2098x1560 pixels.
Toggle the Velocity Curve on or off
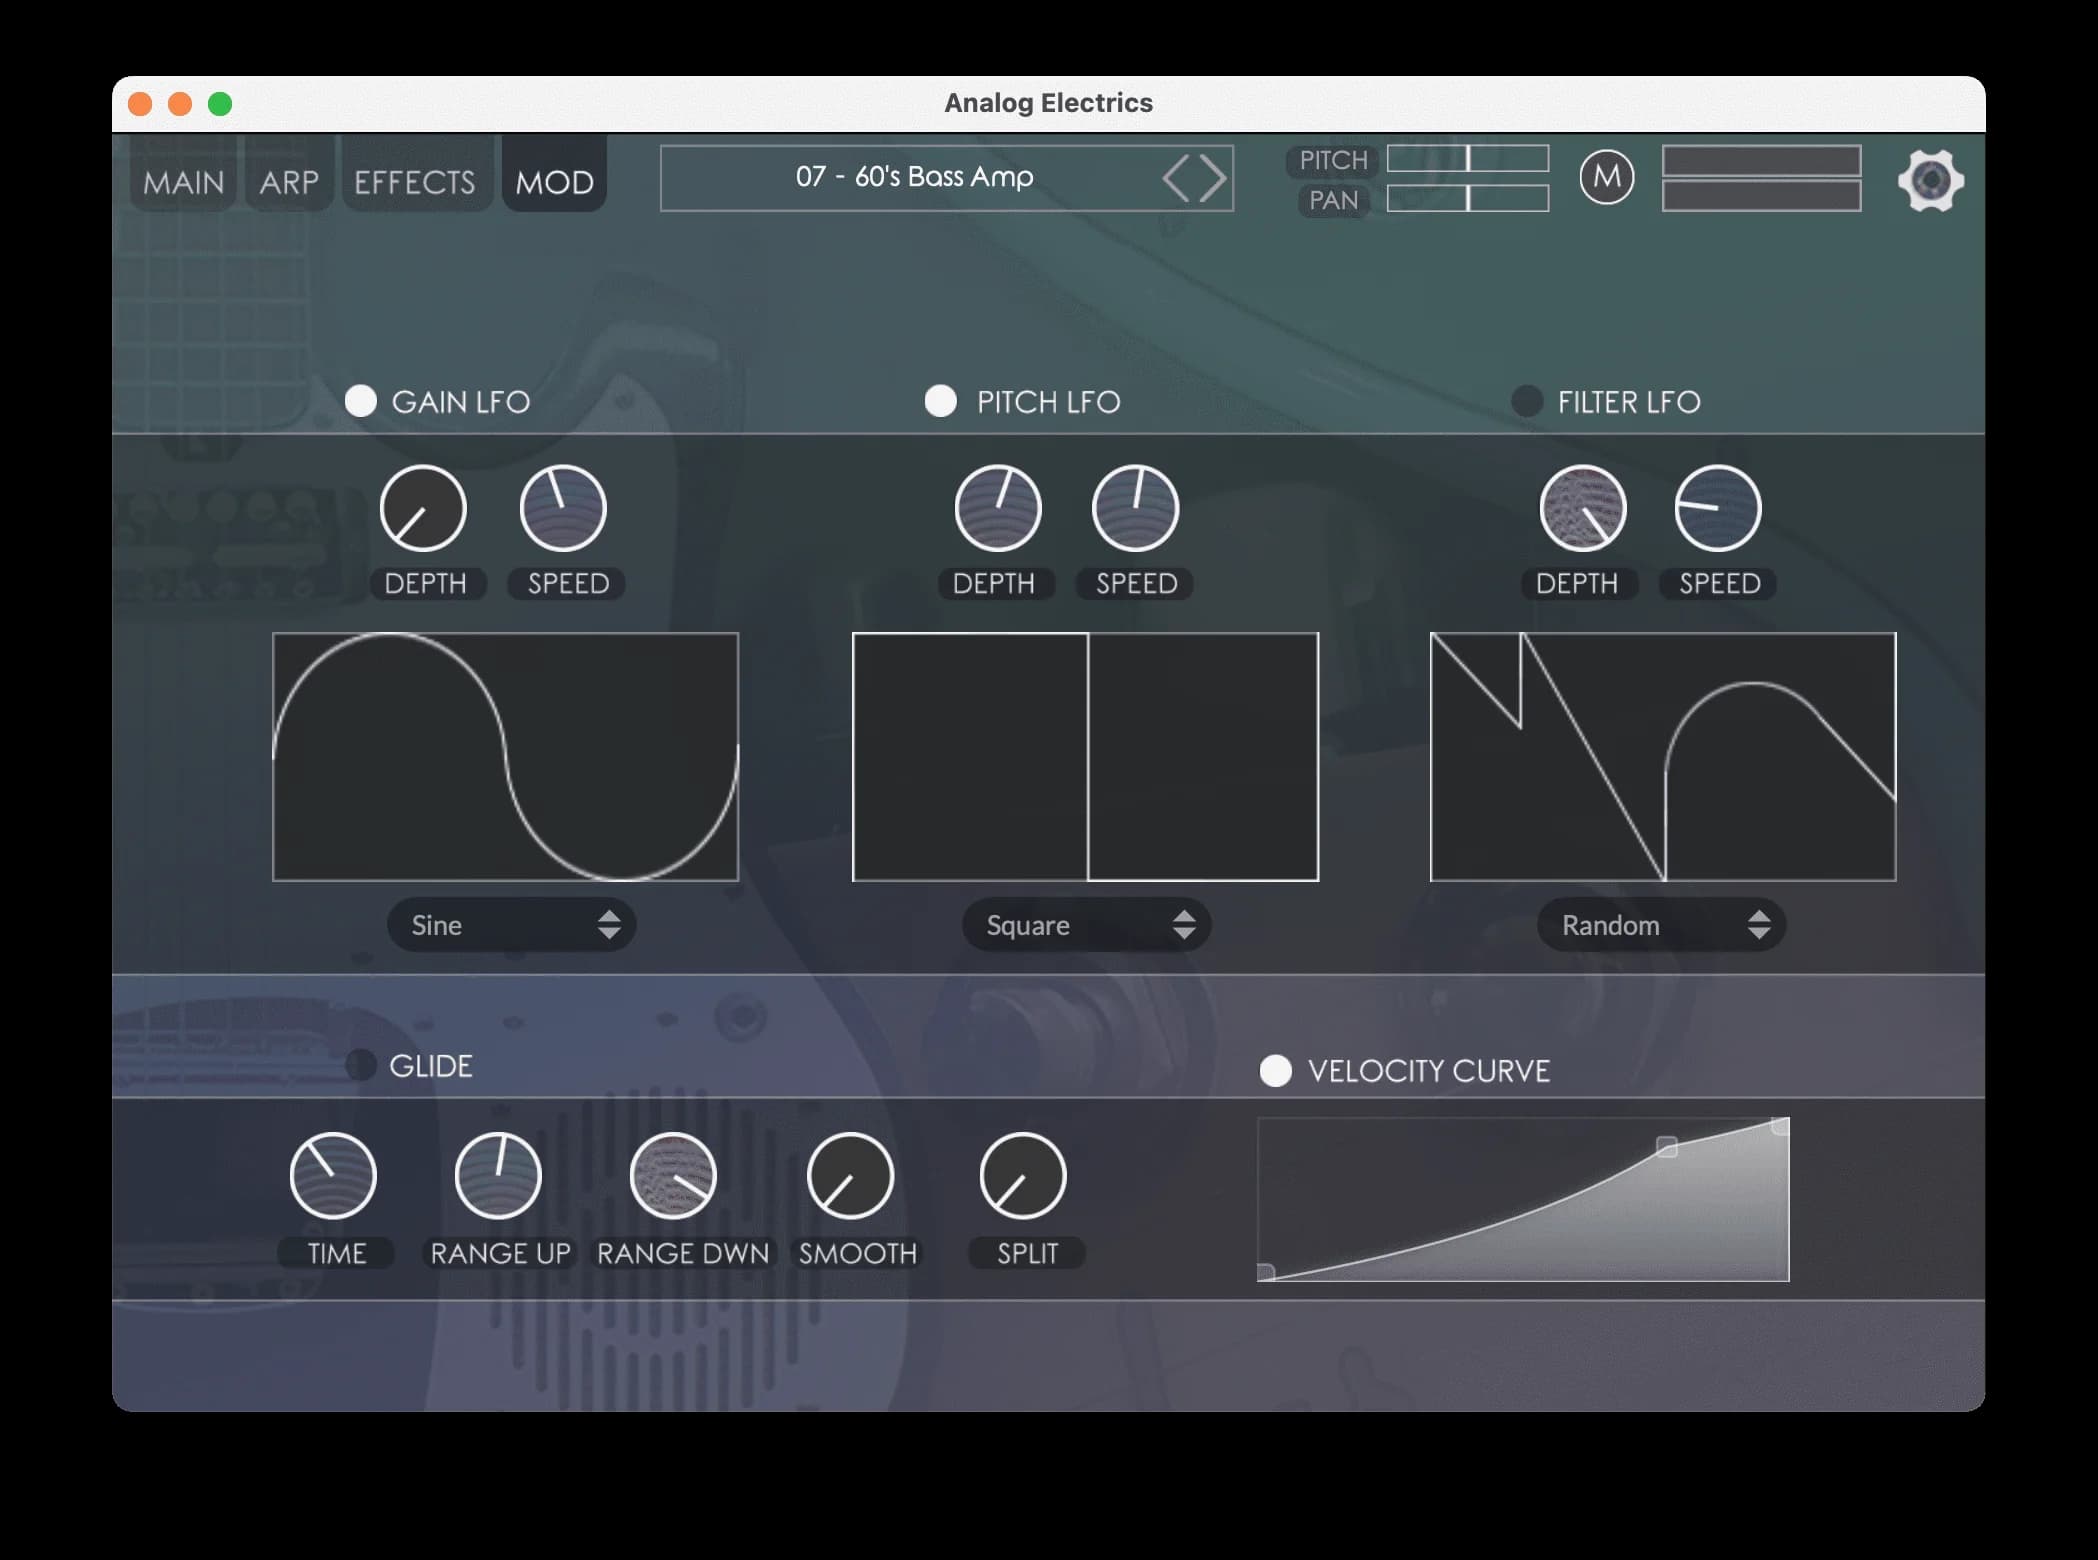1277,1071
